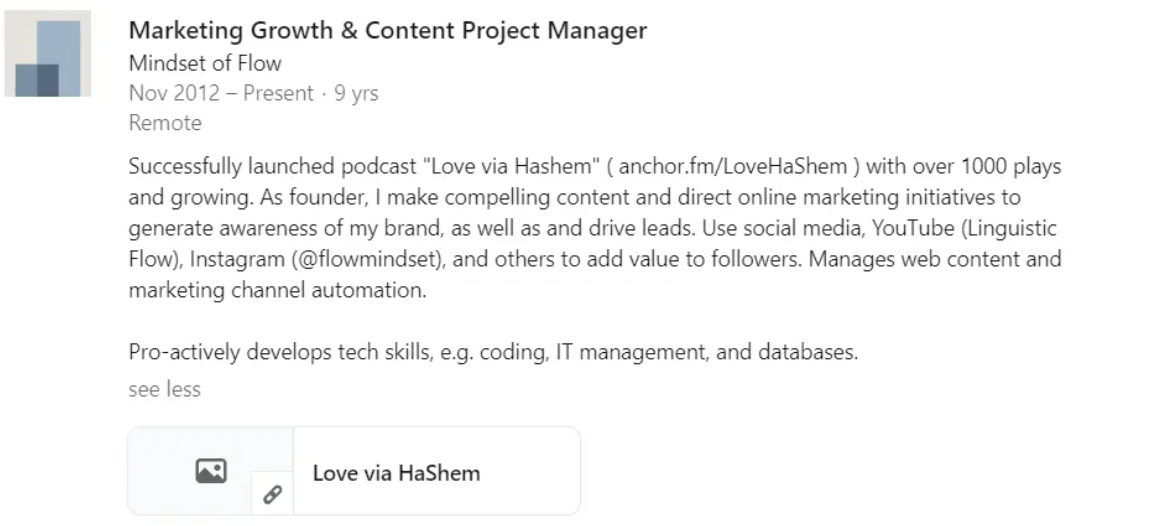Screen dimensions: 1154x526
Task: Collapse the description with 'see less'
Action: coord(164,388)
